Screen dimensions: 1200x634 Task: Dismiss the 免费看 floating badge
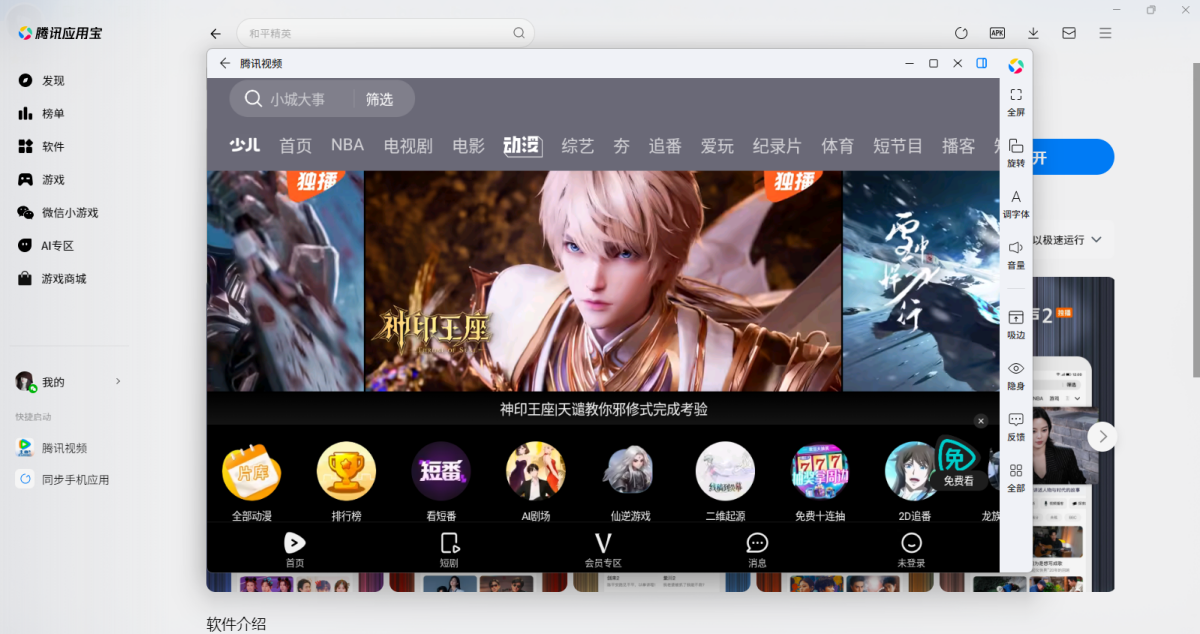pyautogui.click(x=981, y=422)
